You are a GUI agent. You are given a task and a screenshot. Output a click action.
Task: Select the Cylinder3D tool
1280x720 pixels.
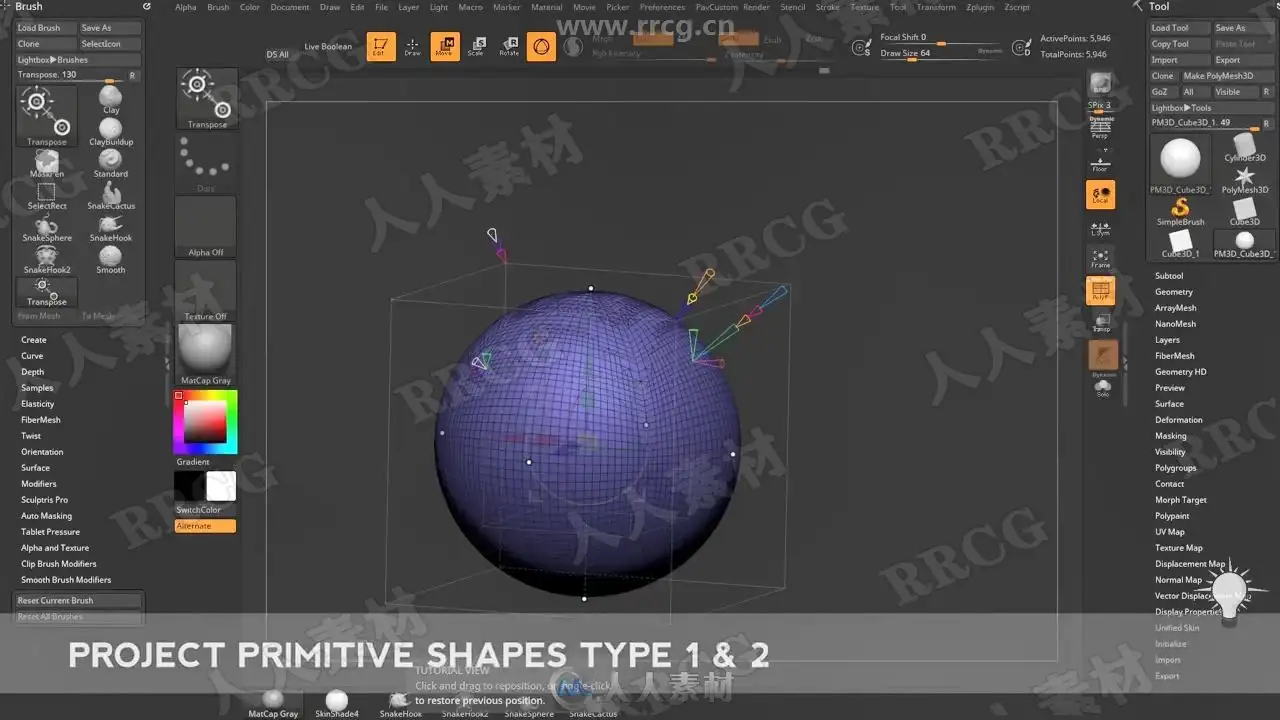coord(1245,148)
